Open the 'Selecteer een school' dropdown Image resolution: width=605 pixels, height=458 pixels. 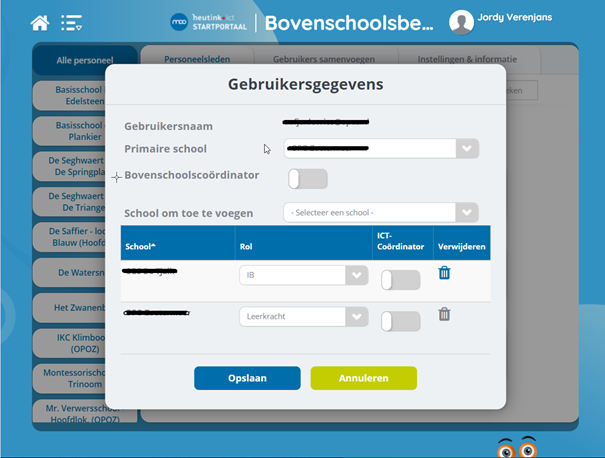coord(381,212)
